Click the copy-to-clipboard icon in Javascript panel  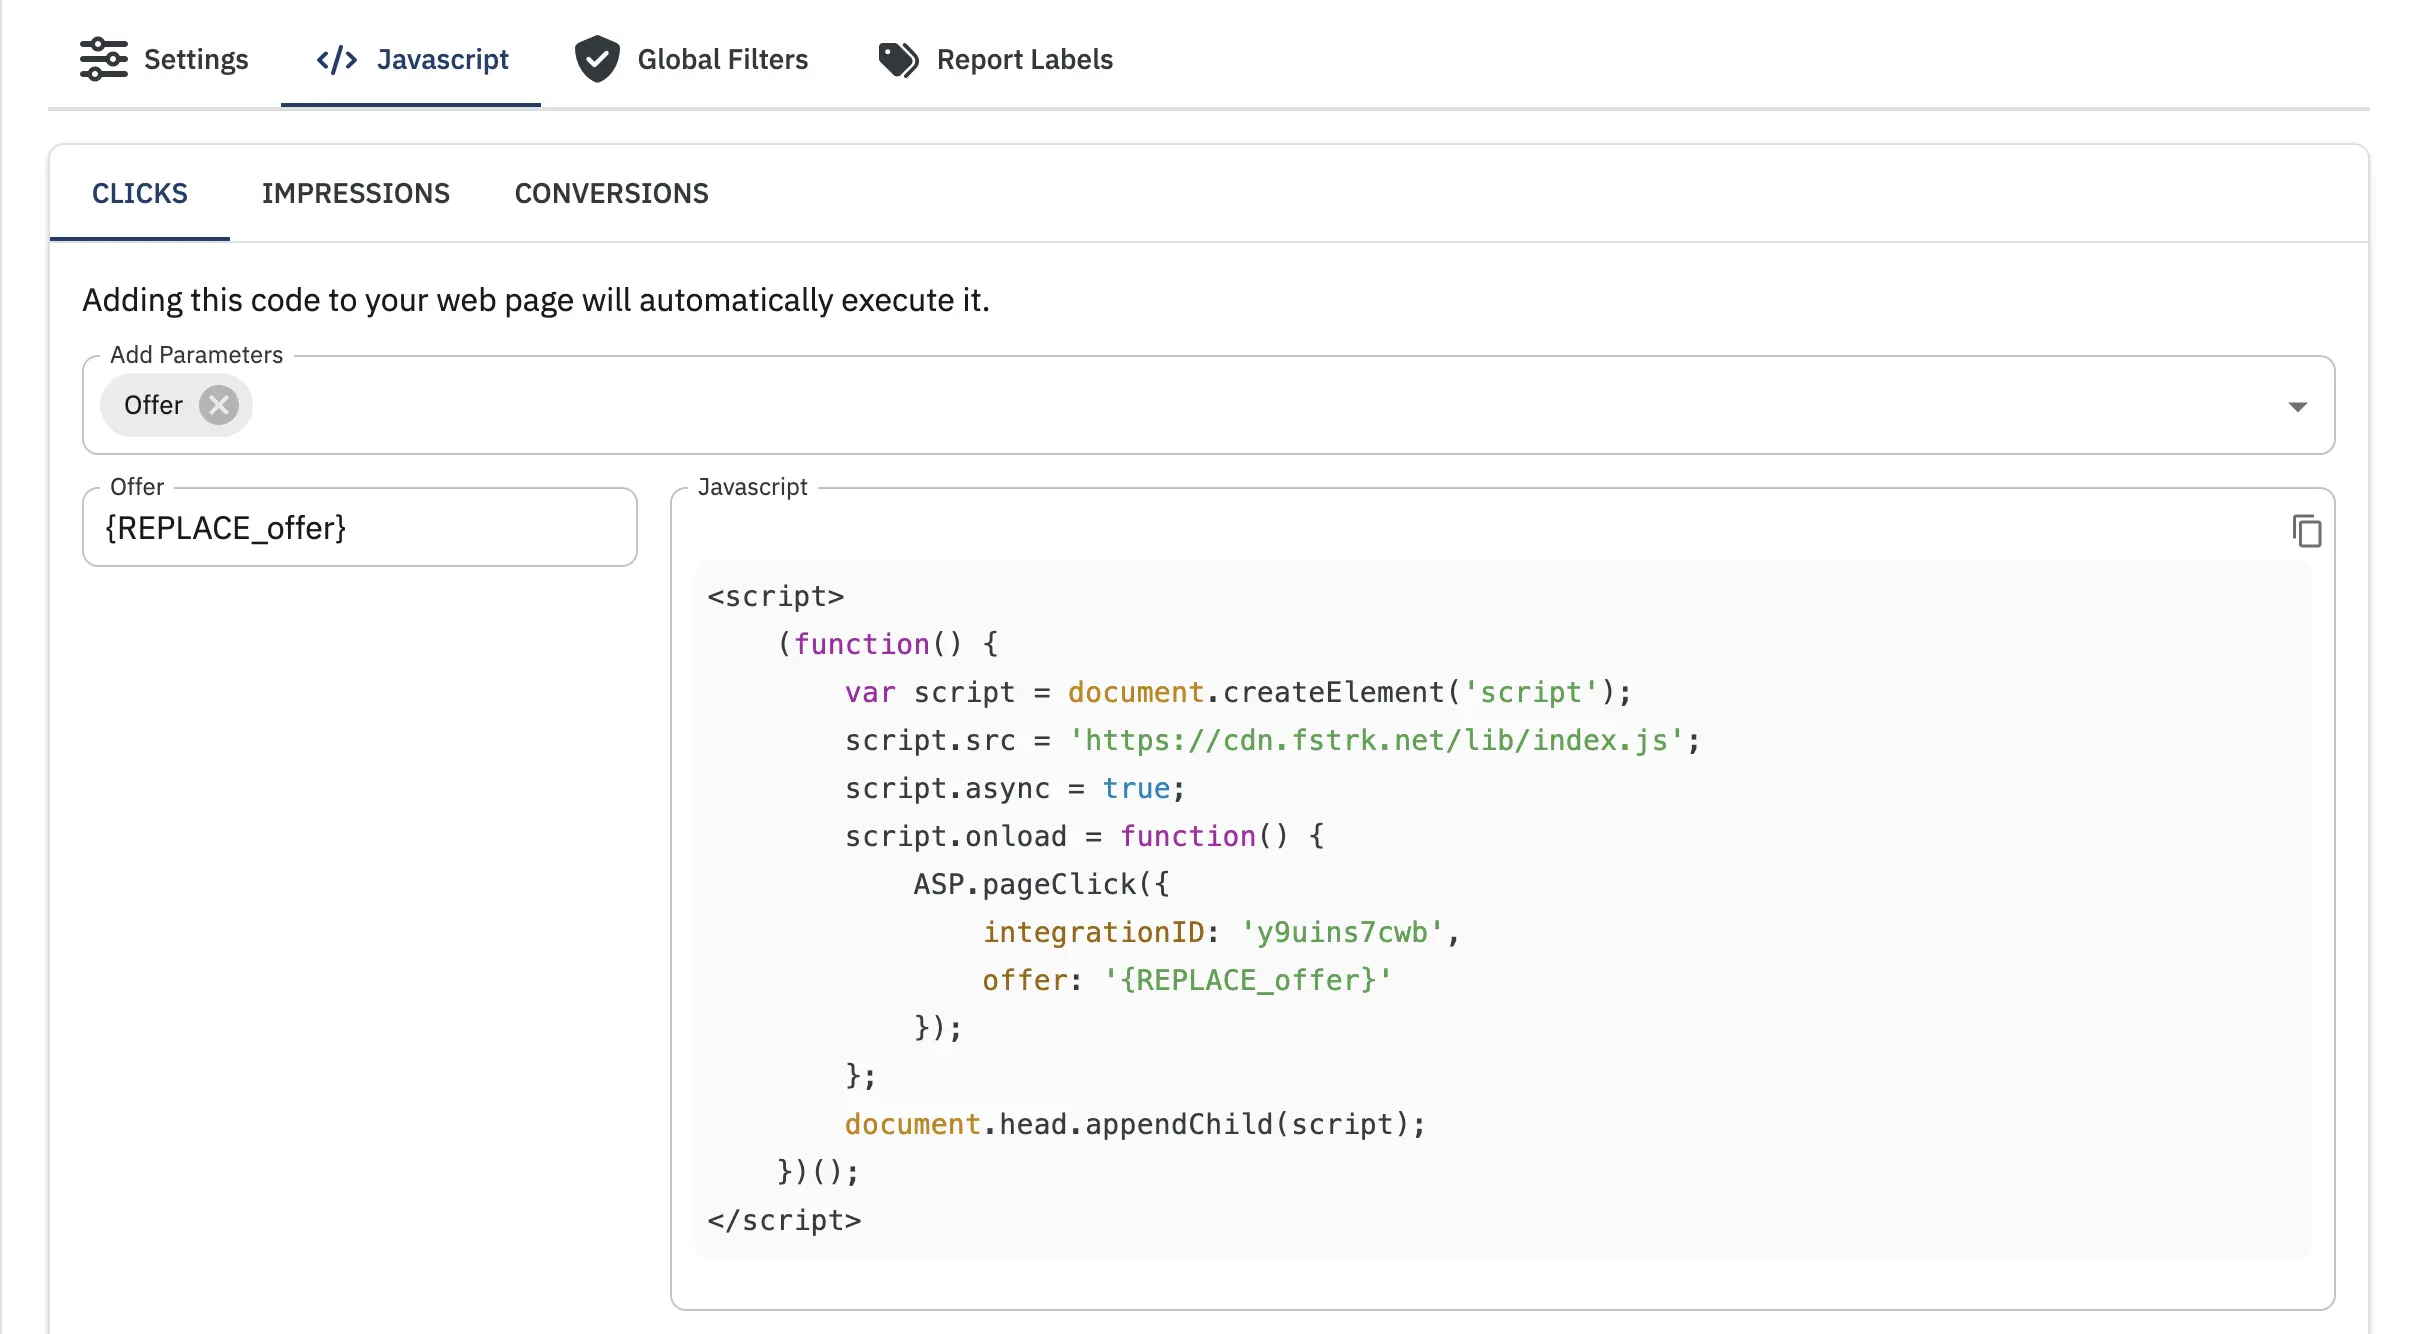point(2307,531)
